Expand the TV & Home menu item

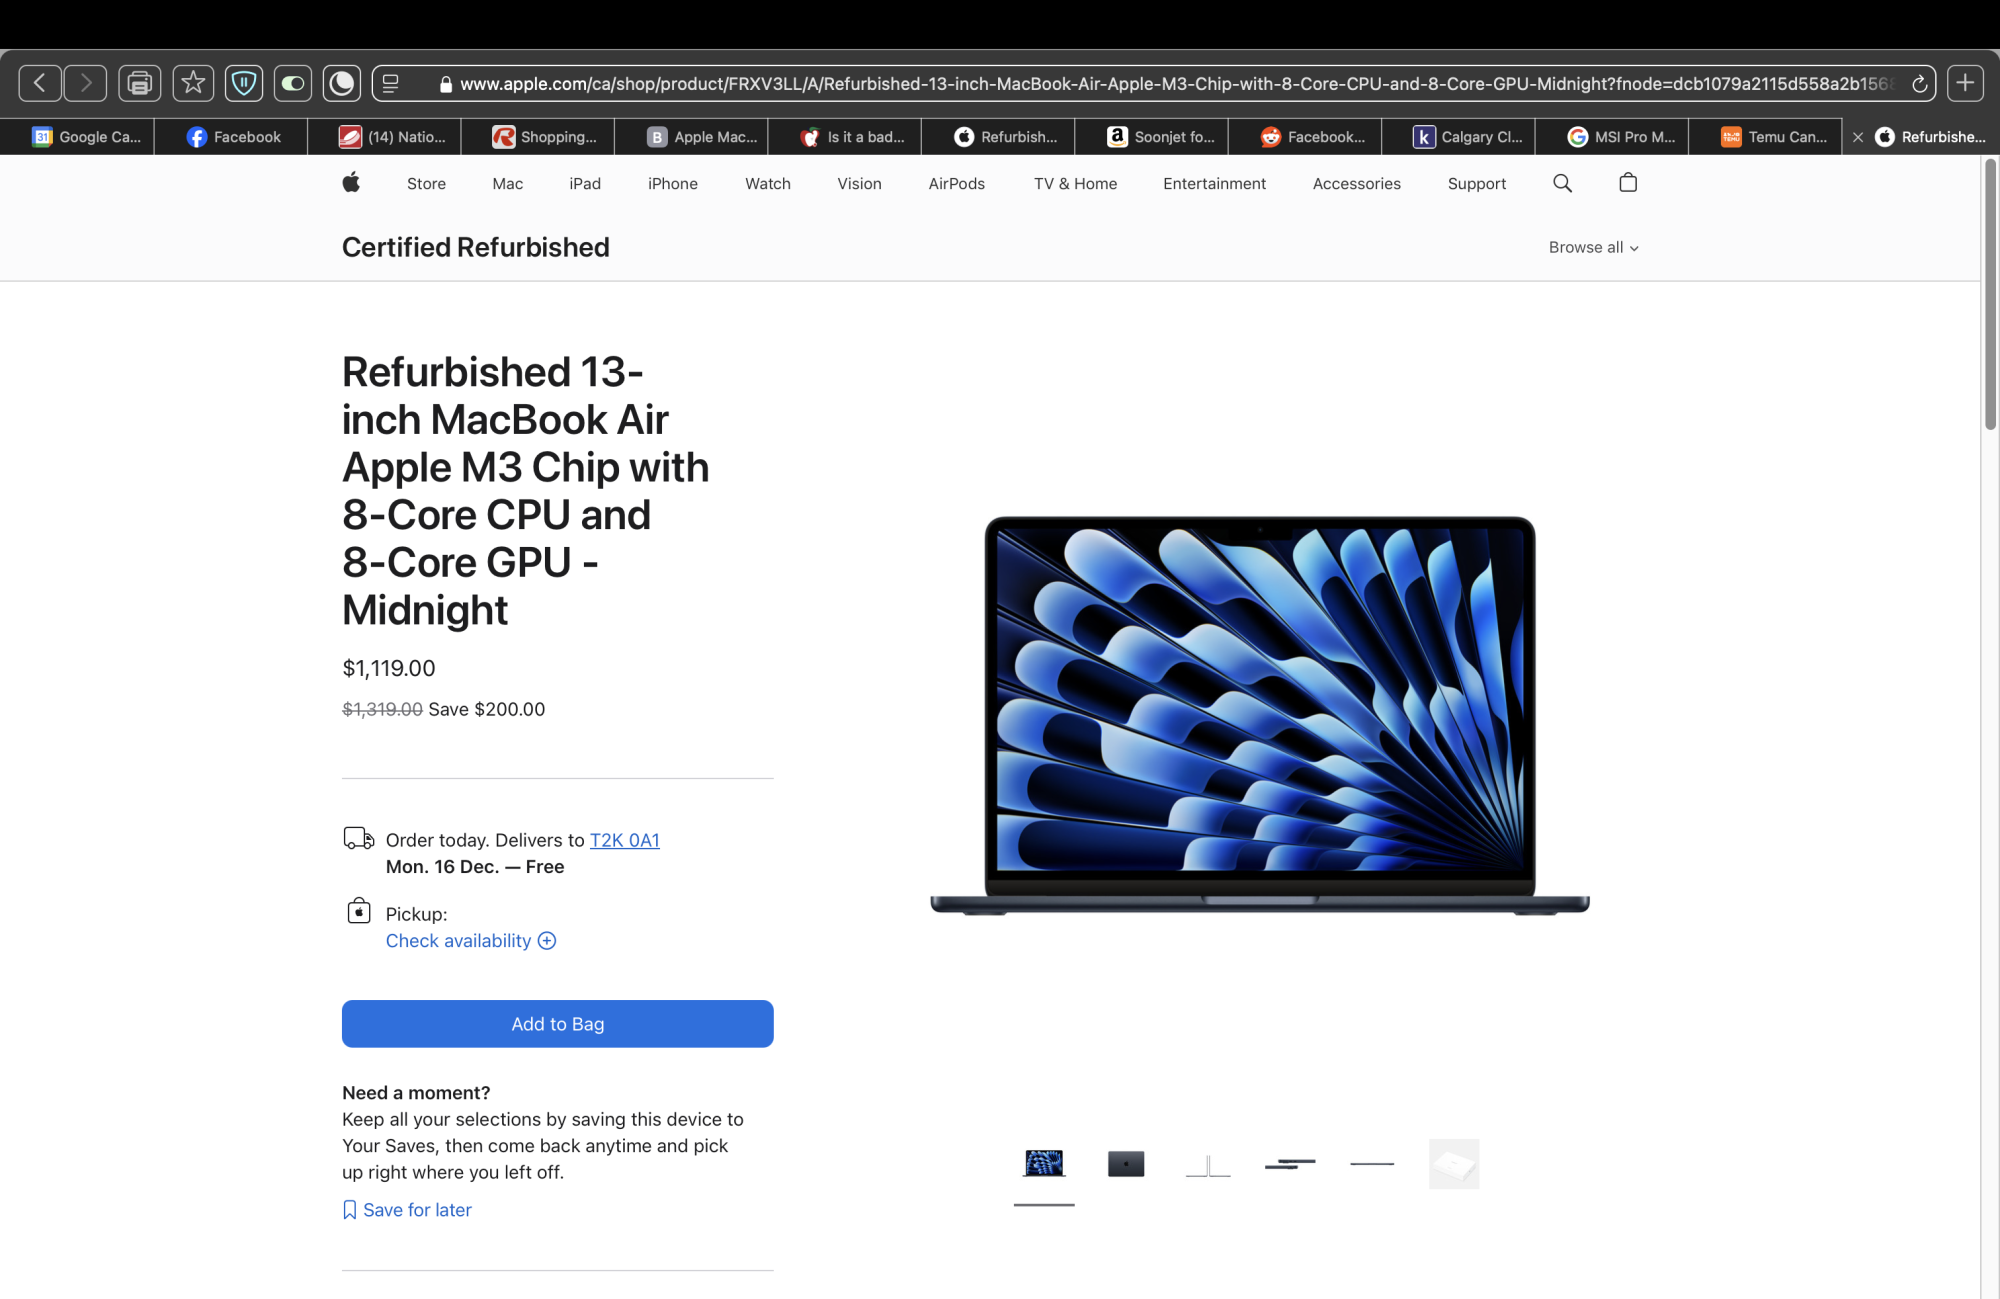1076,182
